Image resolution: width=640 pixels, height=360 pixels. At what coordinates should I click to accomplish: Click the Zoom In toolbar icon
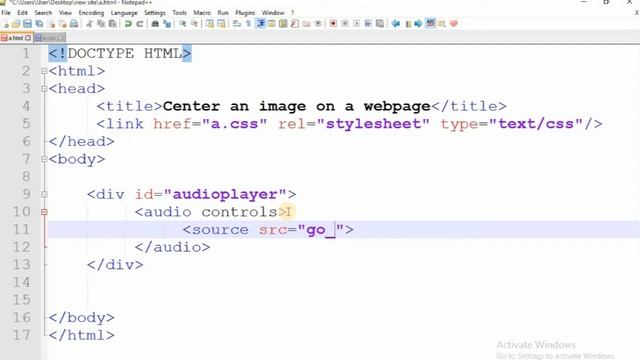[182, 24]
